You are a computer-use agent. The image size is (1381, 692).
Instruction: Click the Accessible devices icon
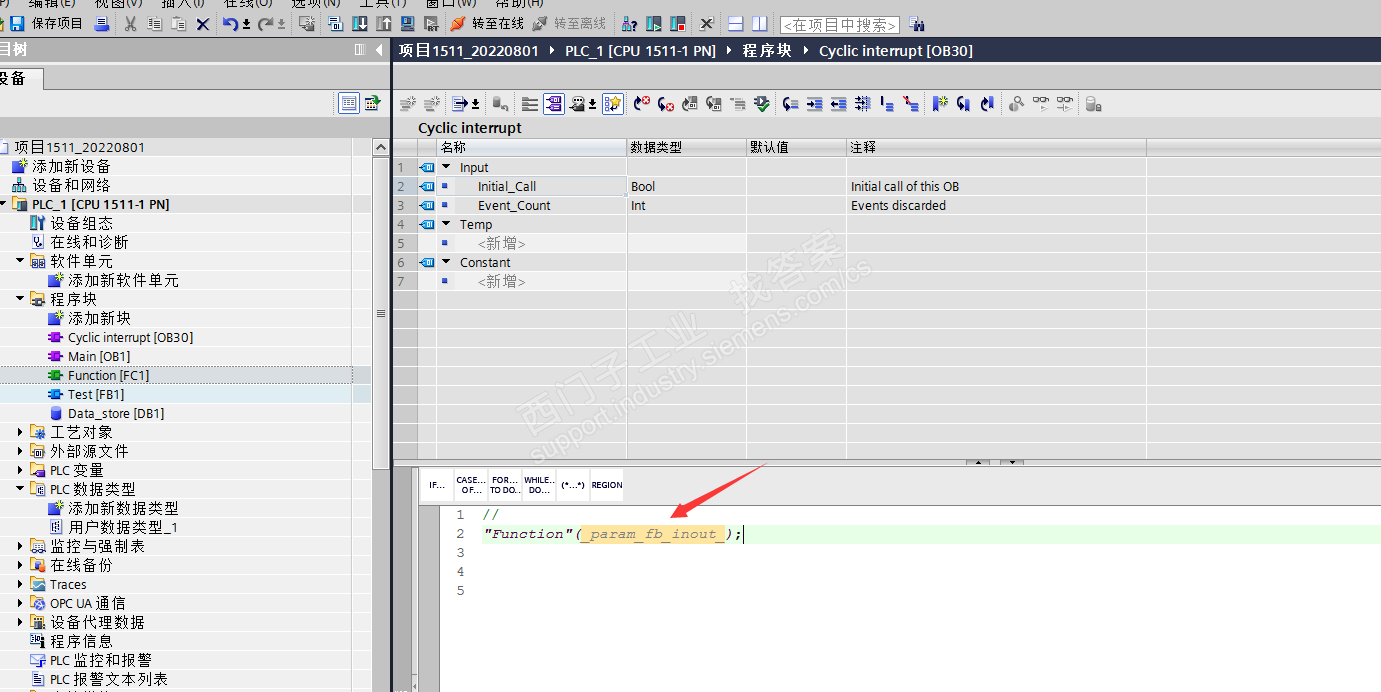[x=629, y=23]
